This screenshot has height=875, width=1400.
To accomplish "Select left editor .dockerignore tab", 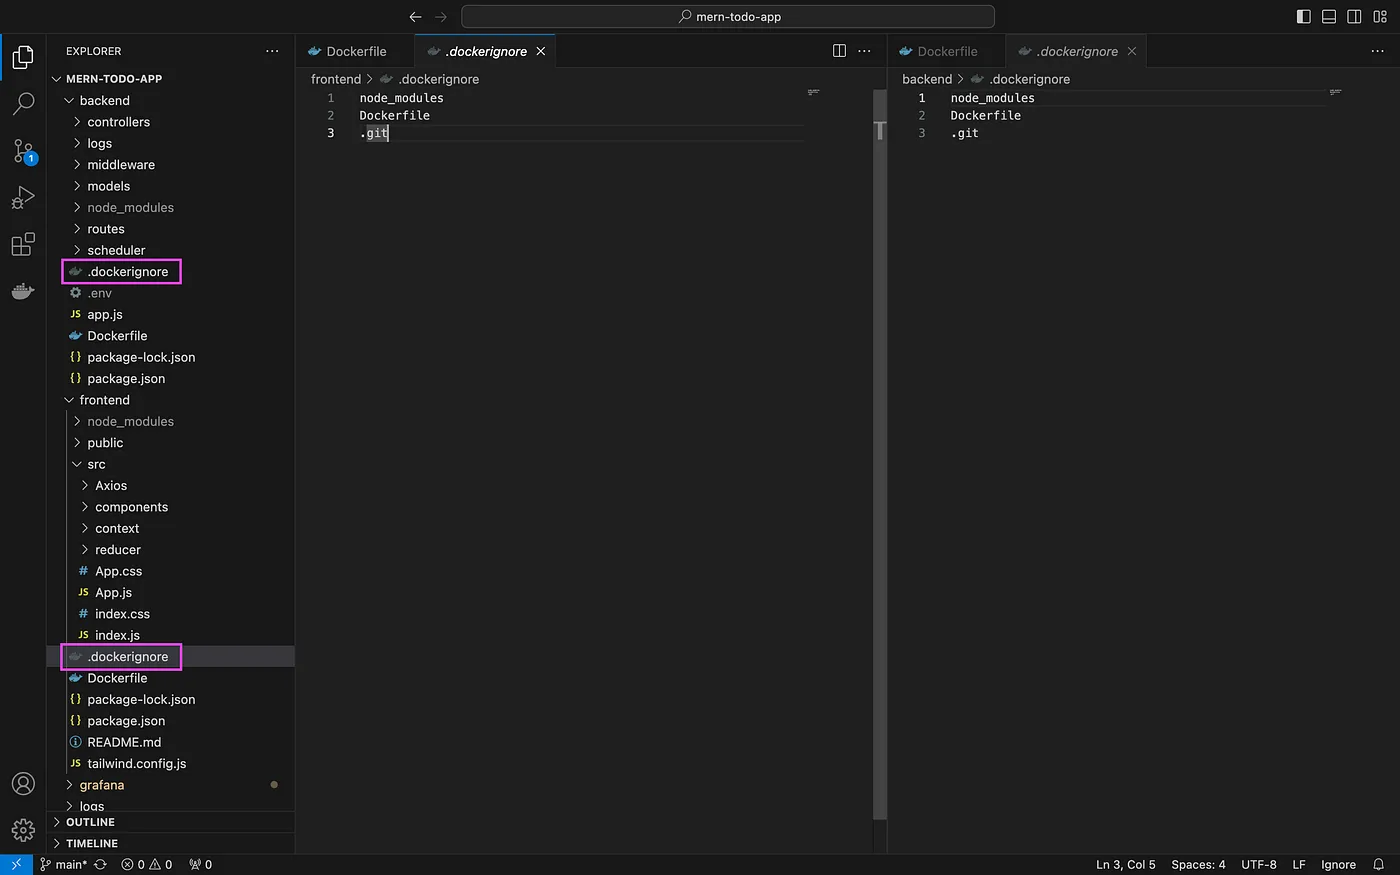I will point(485,51).
